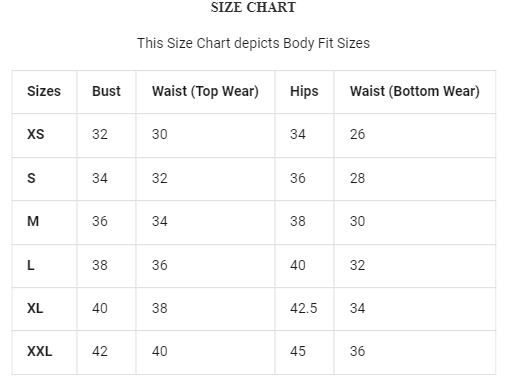Click the M size row label
The image size is (507, 388).
coord(33,221)
